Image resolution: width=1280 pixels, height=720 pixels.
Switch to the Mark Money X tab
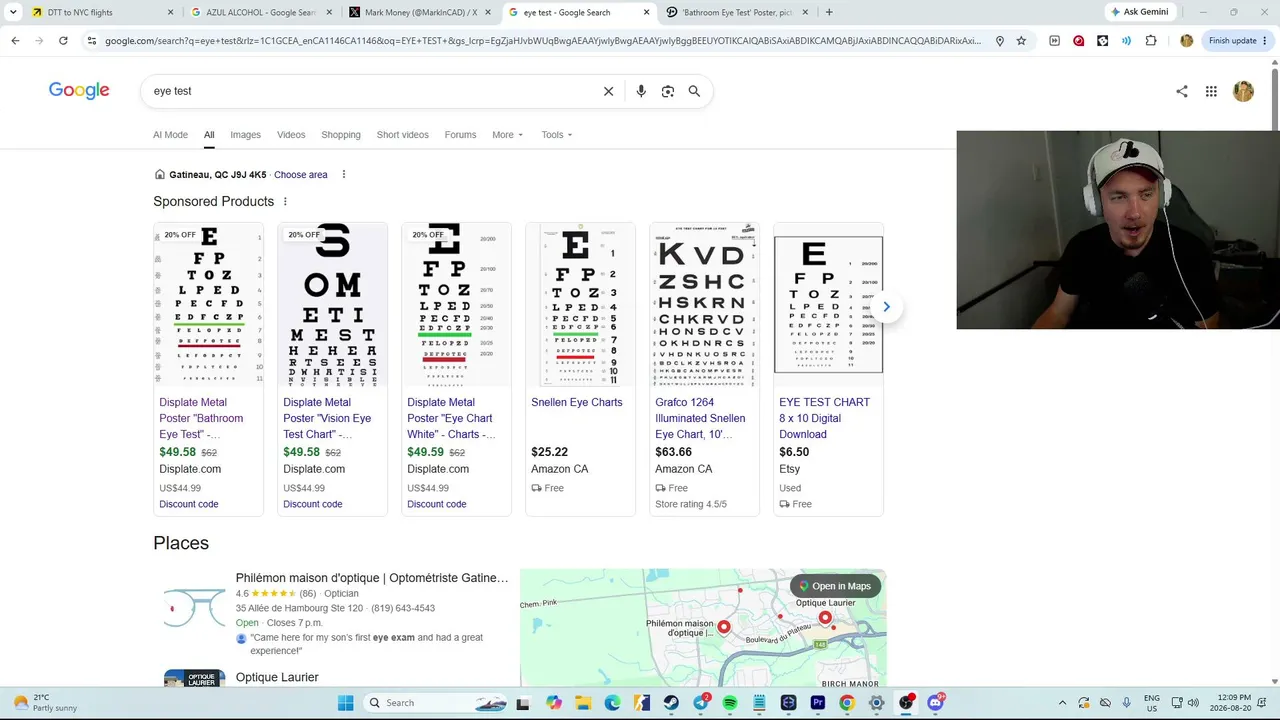point(420,12)
